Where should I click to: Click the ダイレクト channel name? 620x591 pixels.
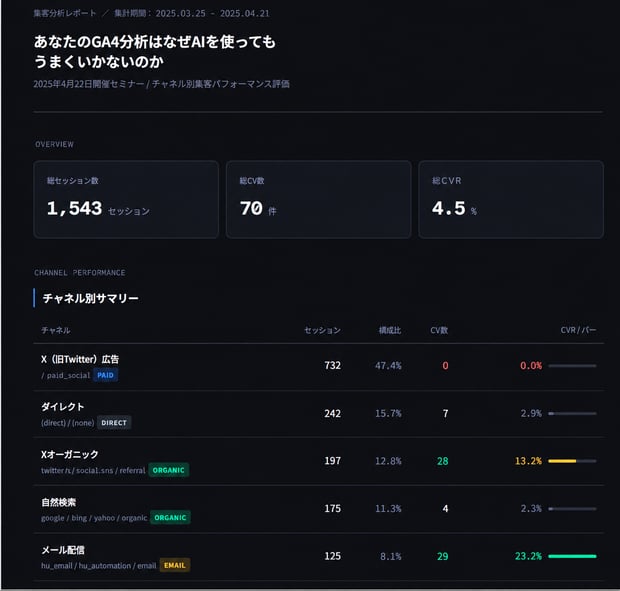(63, 406)
